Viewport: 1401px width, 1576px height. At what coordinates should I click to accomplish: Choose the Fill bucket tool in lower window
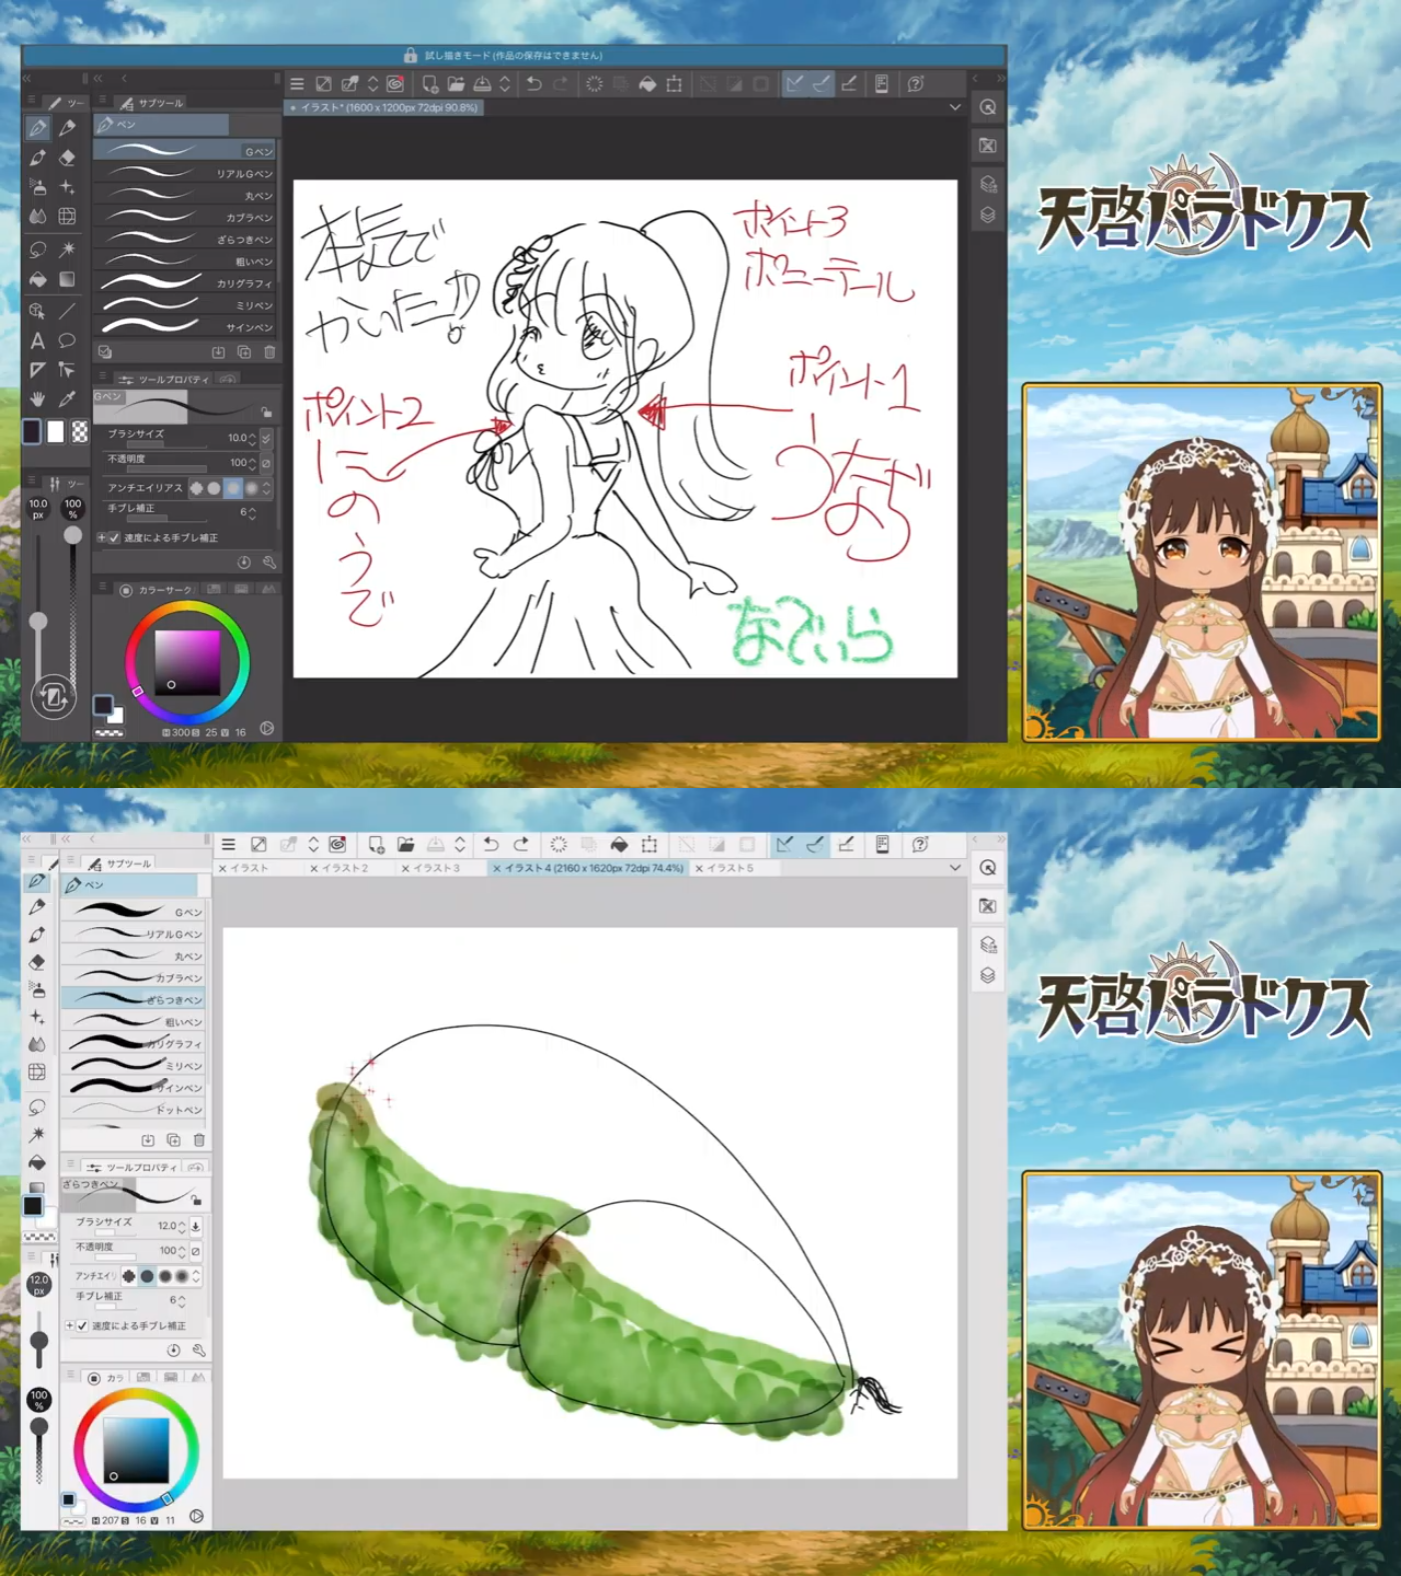click(x=37, y=1162)
